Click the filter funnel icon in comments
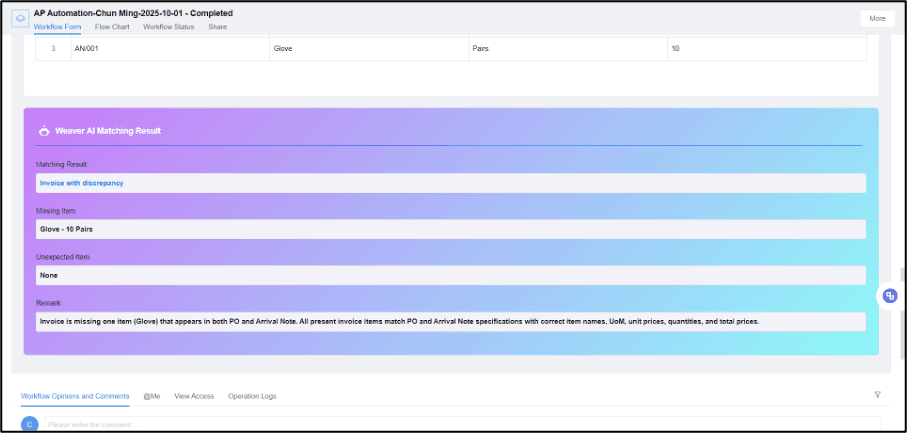The width and height of the screenshot is (908, 434). pyautogui.click(x=877, y=395)
